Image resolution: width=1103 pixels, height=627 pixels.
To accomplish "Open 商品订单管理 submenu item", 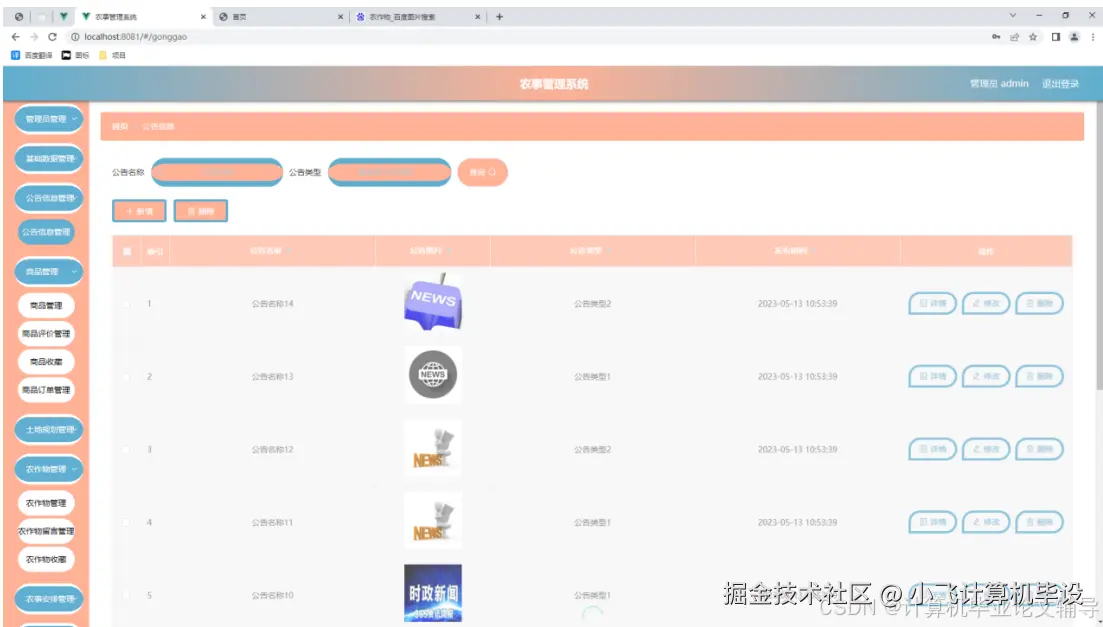I will tap(46, 390).
